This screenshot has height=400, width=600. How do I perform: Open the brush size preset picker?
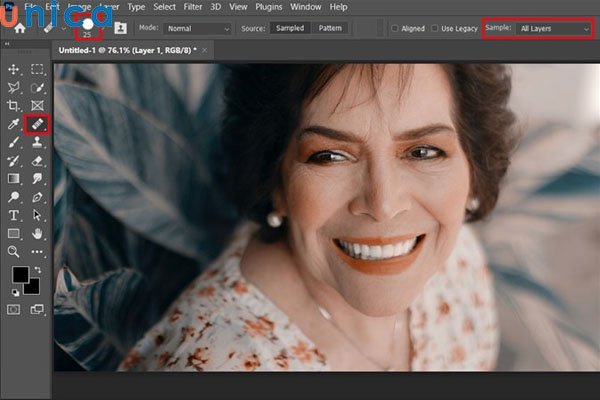click(88, 27)
